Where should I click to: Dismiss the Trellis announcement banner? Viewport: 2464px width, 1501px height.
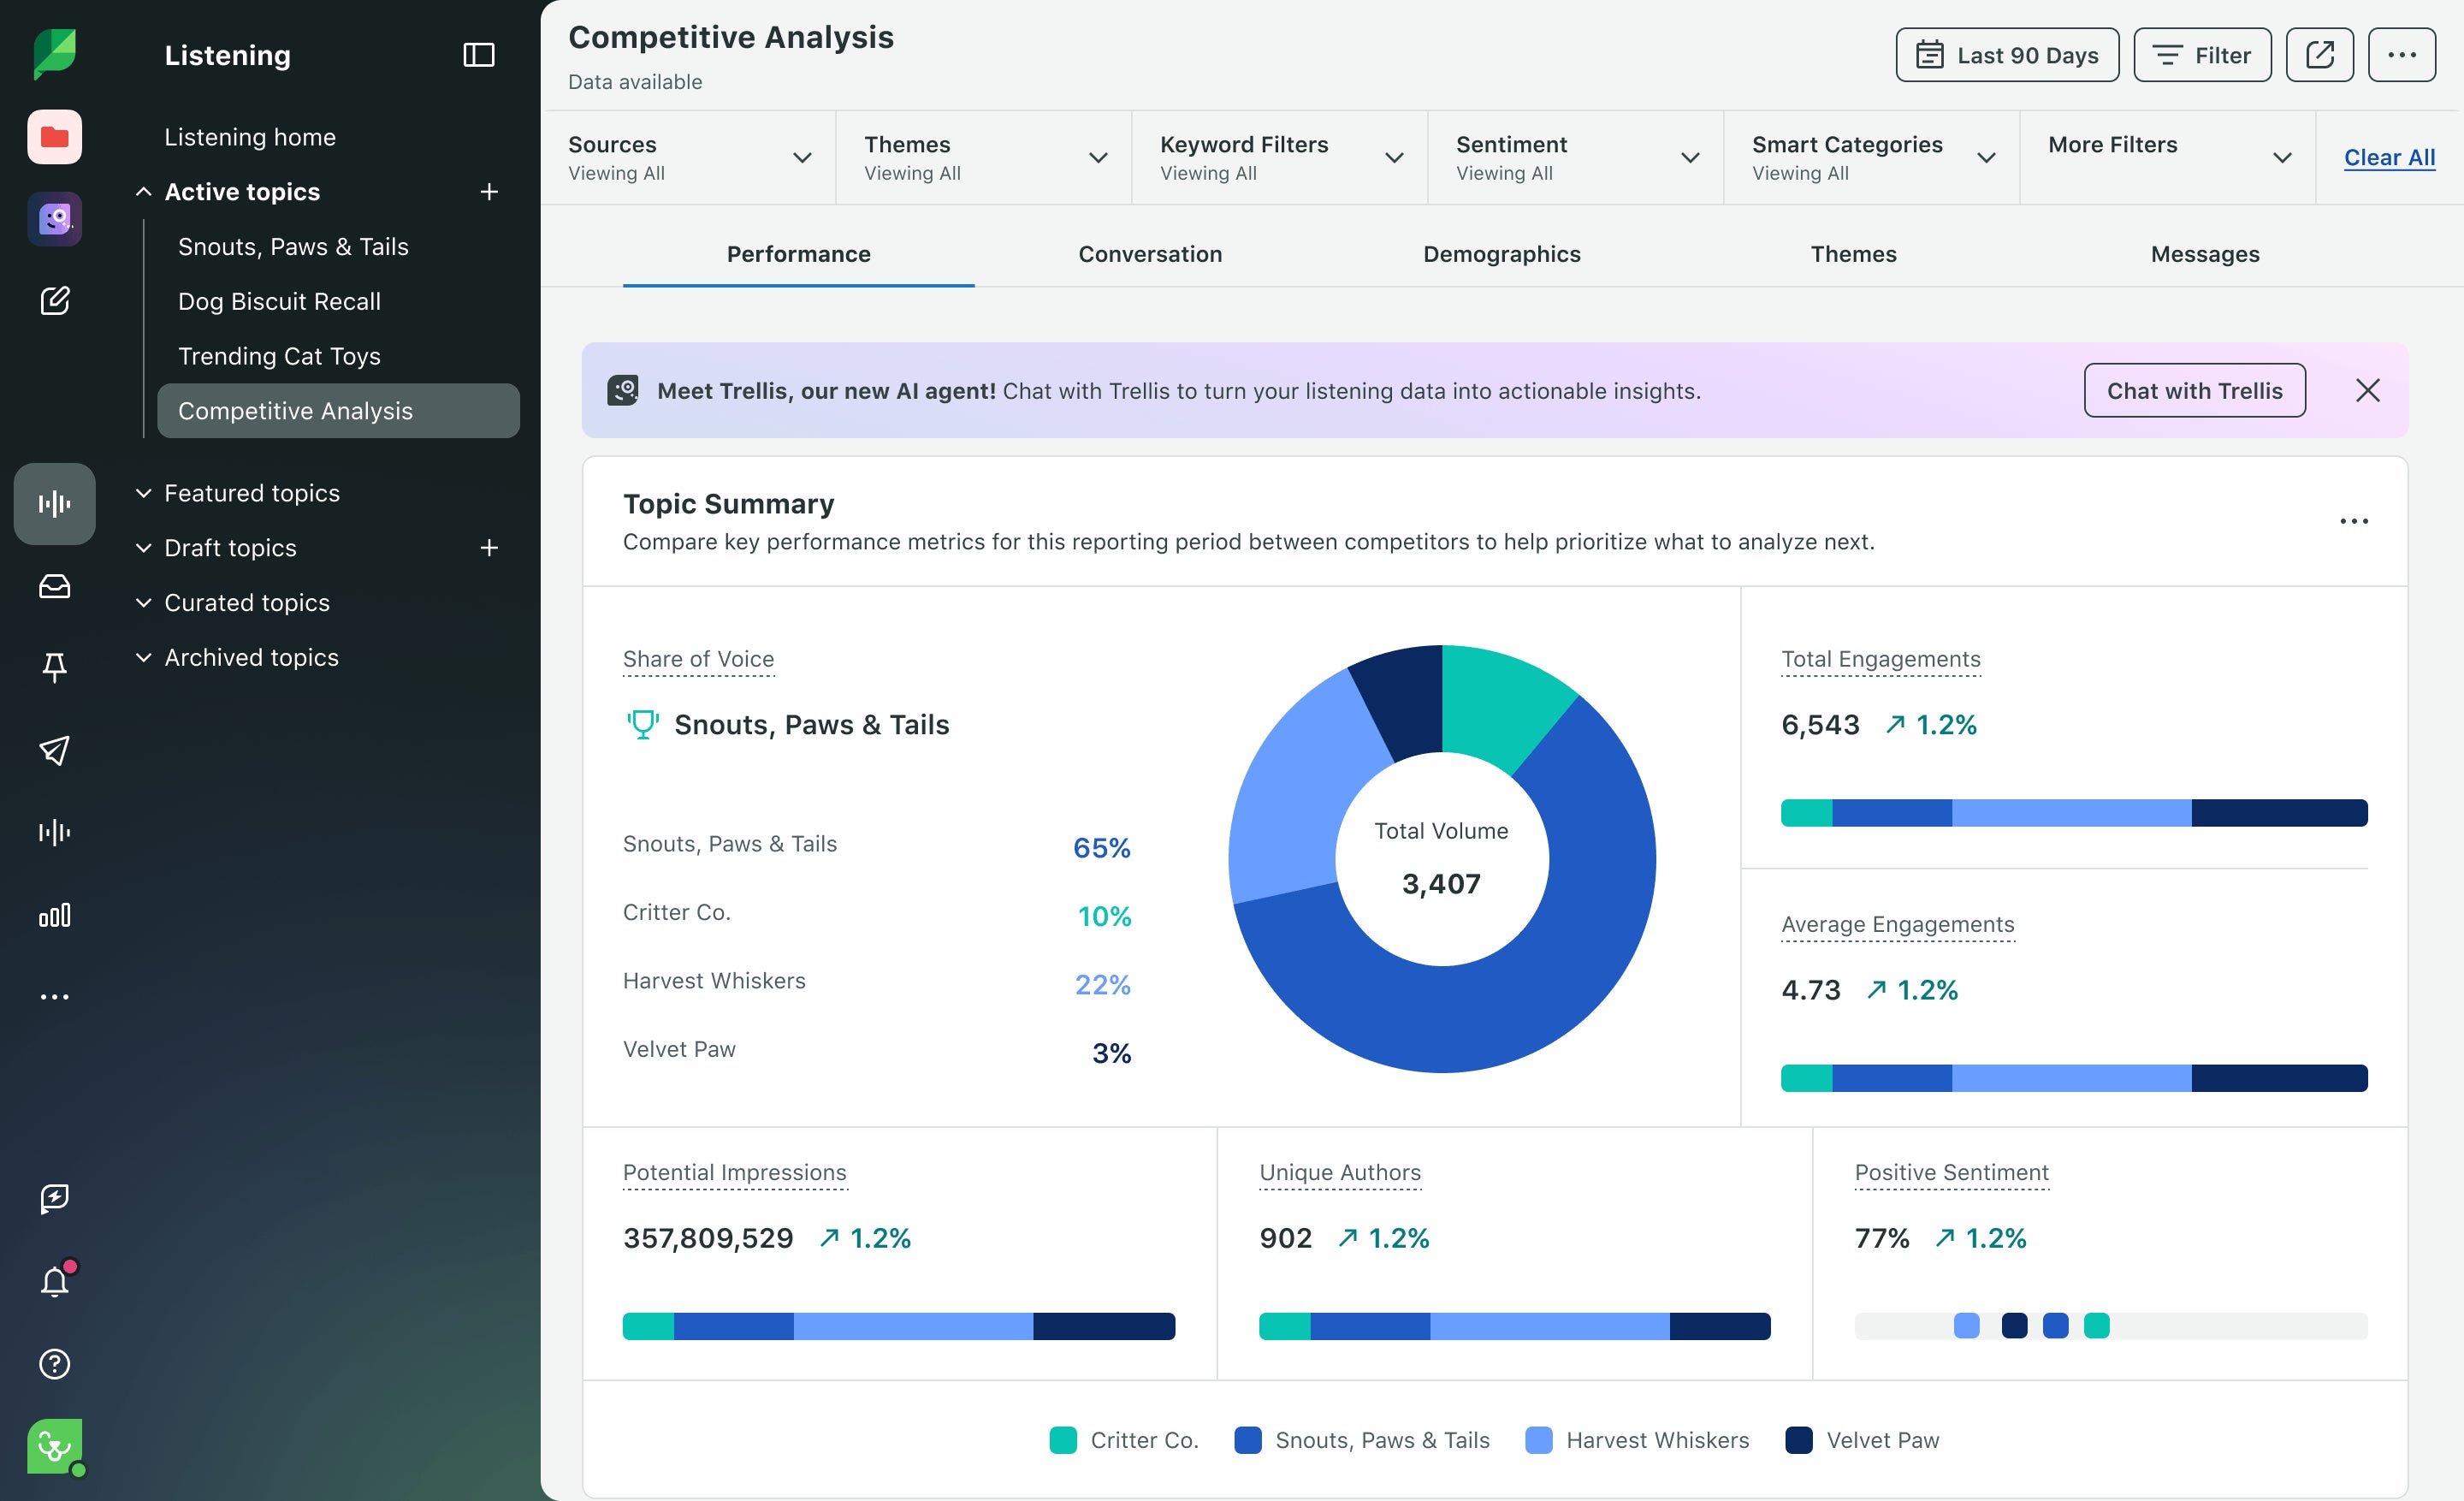2368,390
